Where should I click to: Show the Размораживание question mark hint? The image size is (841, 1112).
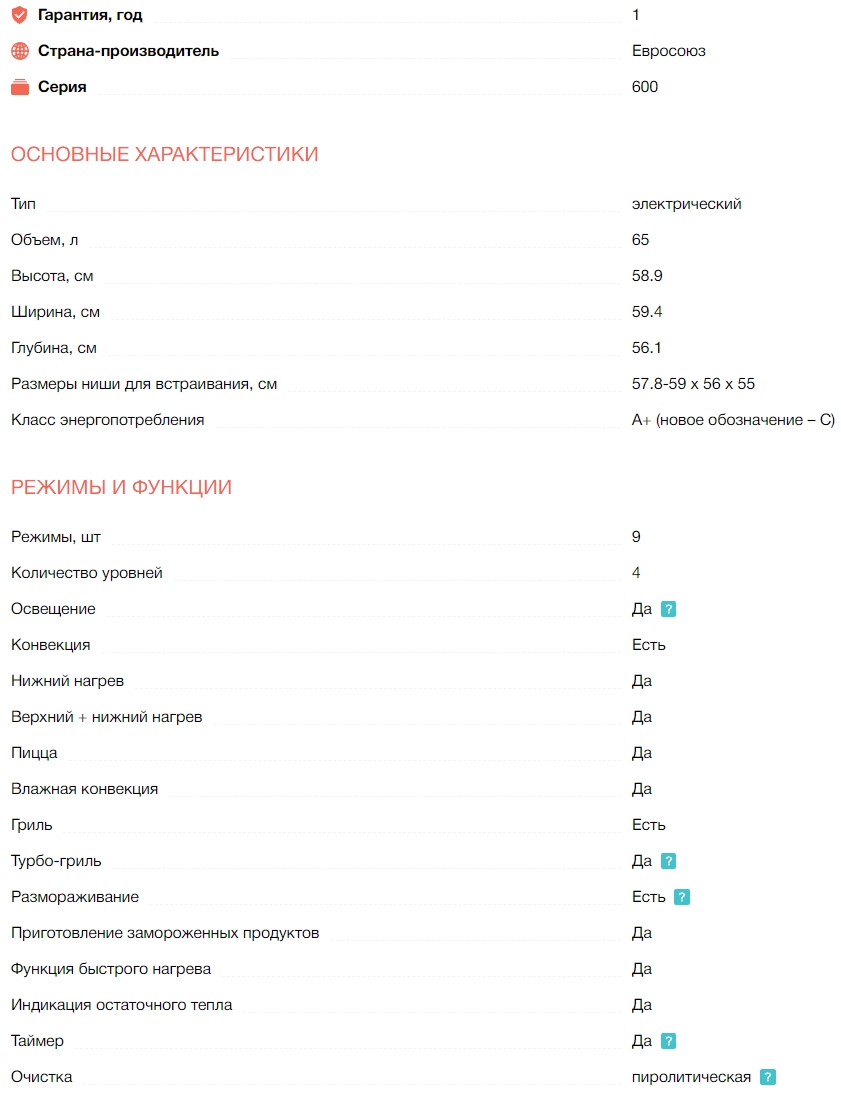tap(682, 897)
